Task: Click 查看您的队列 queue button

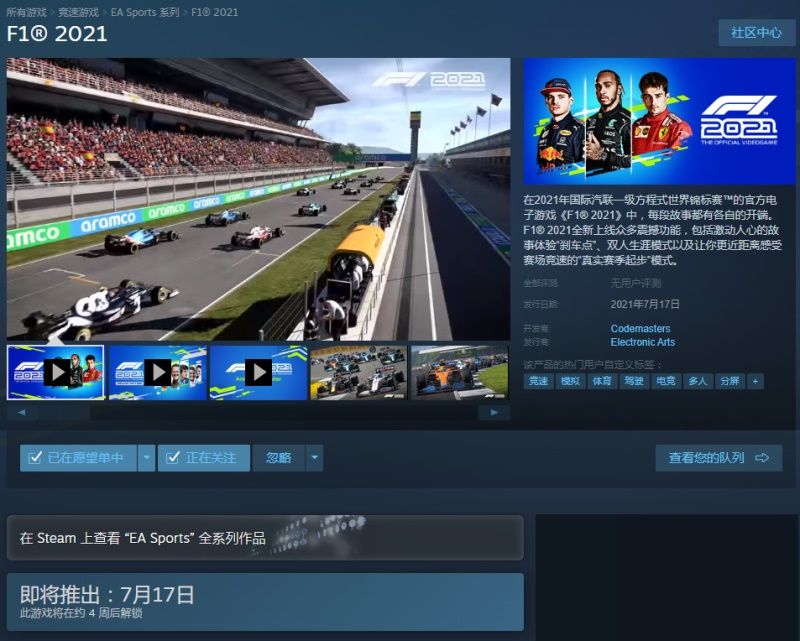Action: click(x=718, y=458)
